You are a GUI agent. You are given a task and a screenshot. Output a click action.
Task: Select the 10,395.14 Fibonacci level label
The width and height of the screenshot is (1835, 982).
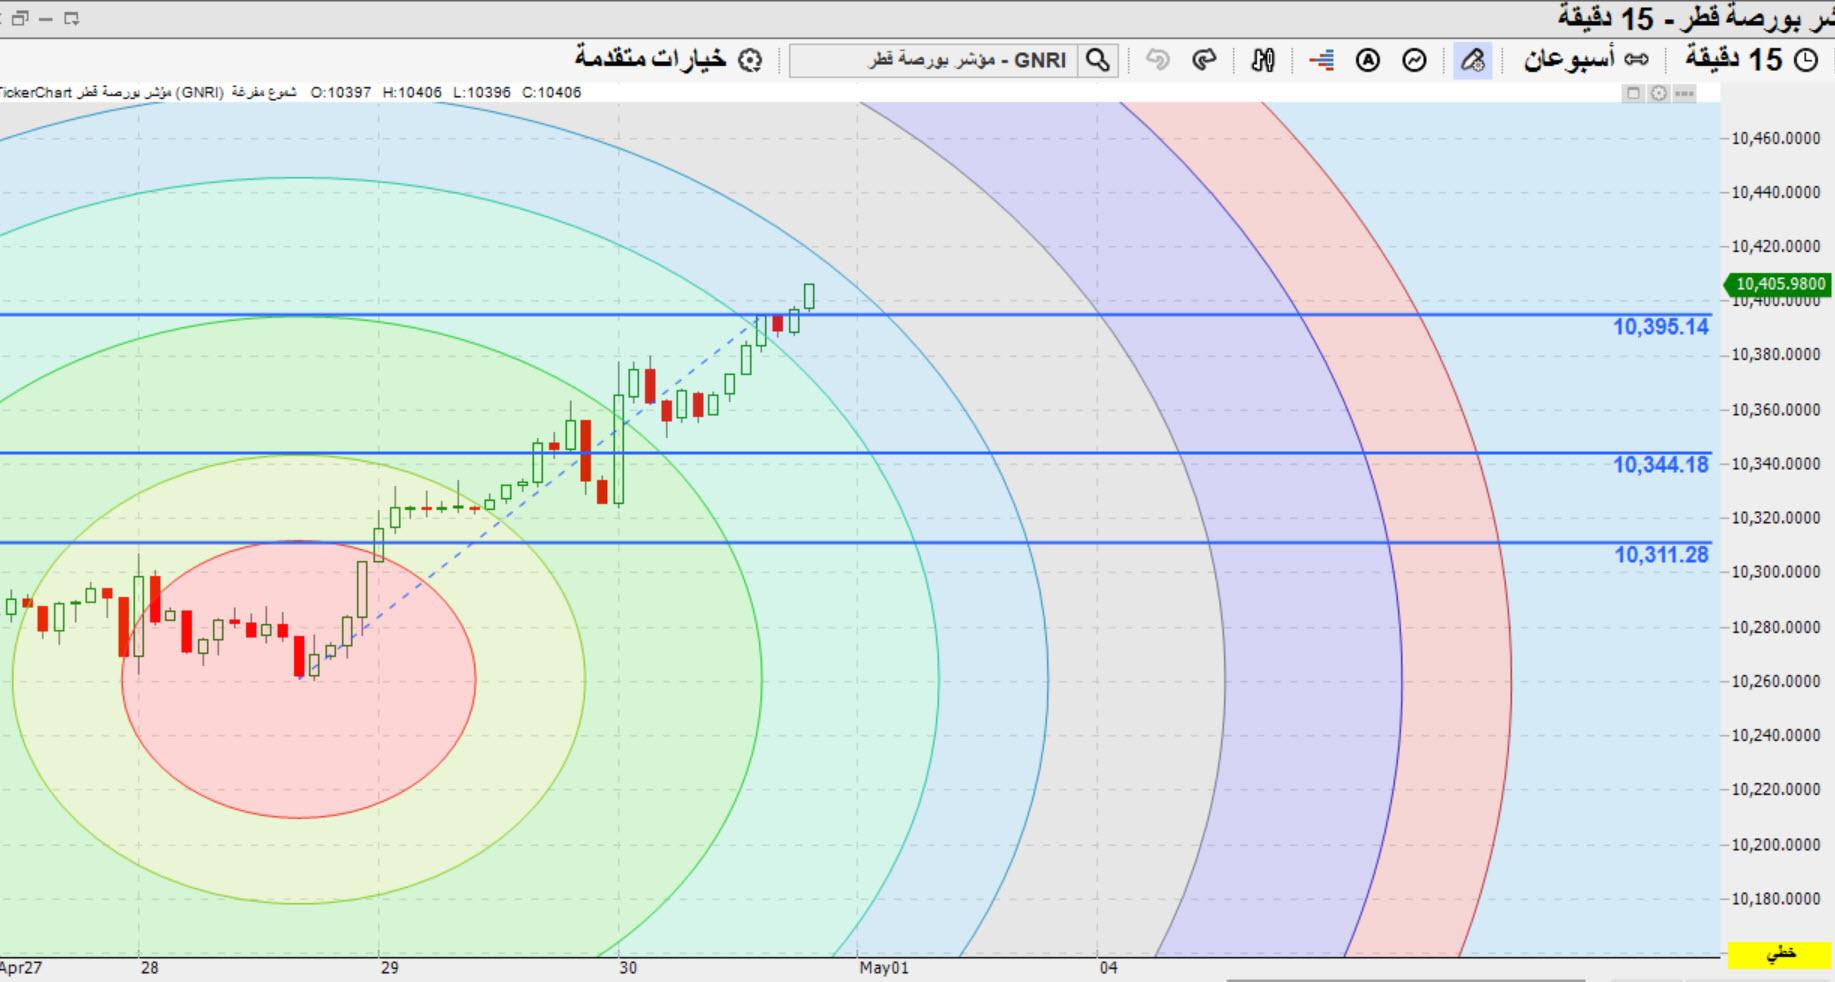coord(1660,327)
